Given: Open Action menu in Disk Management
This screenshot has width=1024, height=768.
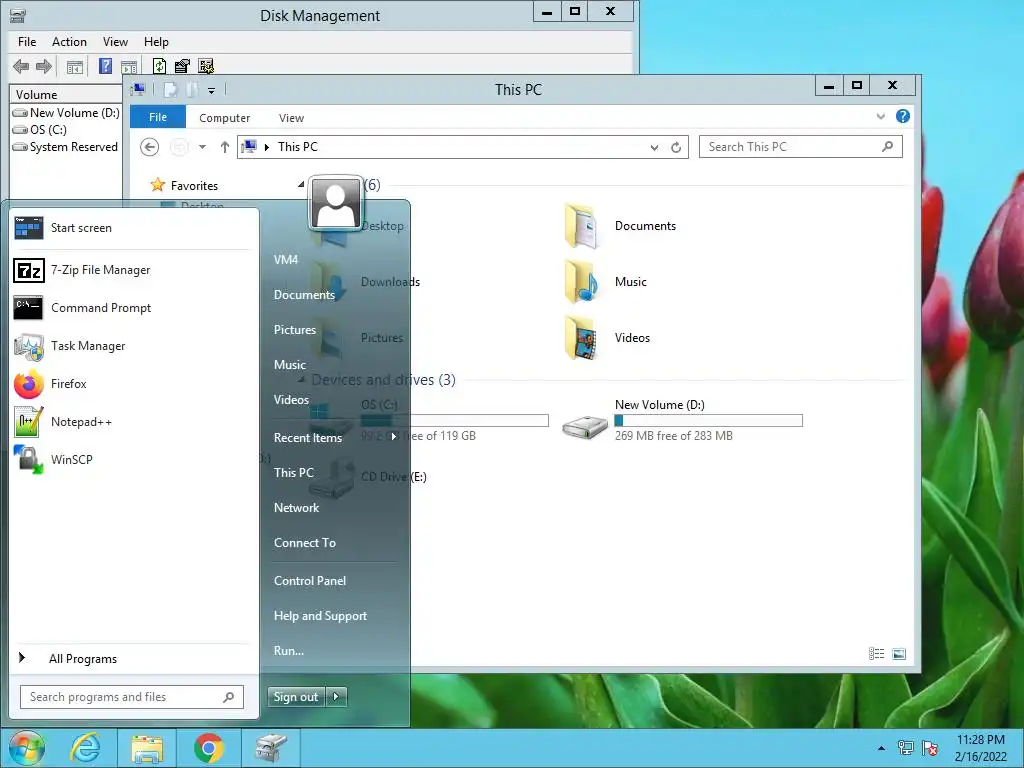Looking at the screenshot, I should (69, 42).
